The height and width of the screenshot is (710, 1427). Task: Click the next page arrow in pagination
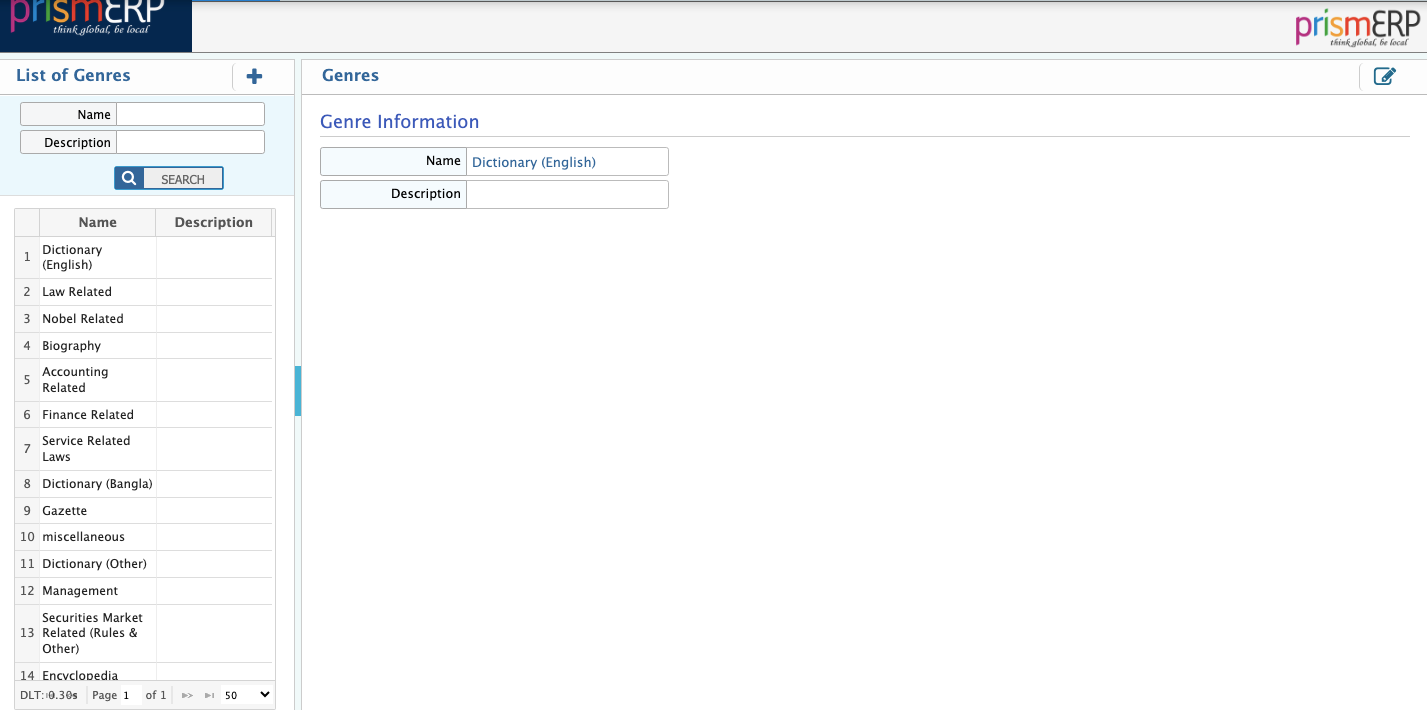(186, 694)
